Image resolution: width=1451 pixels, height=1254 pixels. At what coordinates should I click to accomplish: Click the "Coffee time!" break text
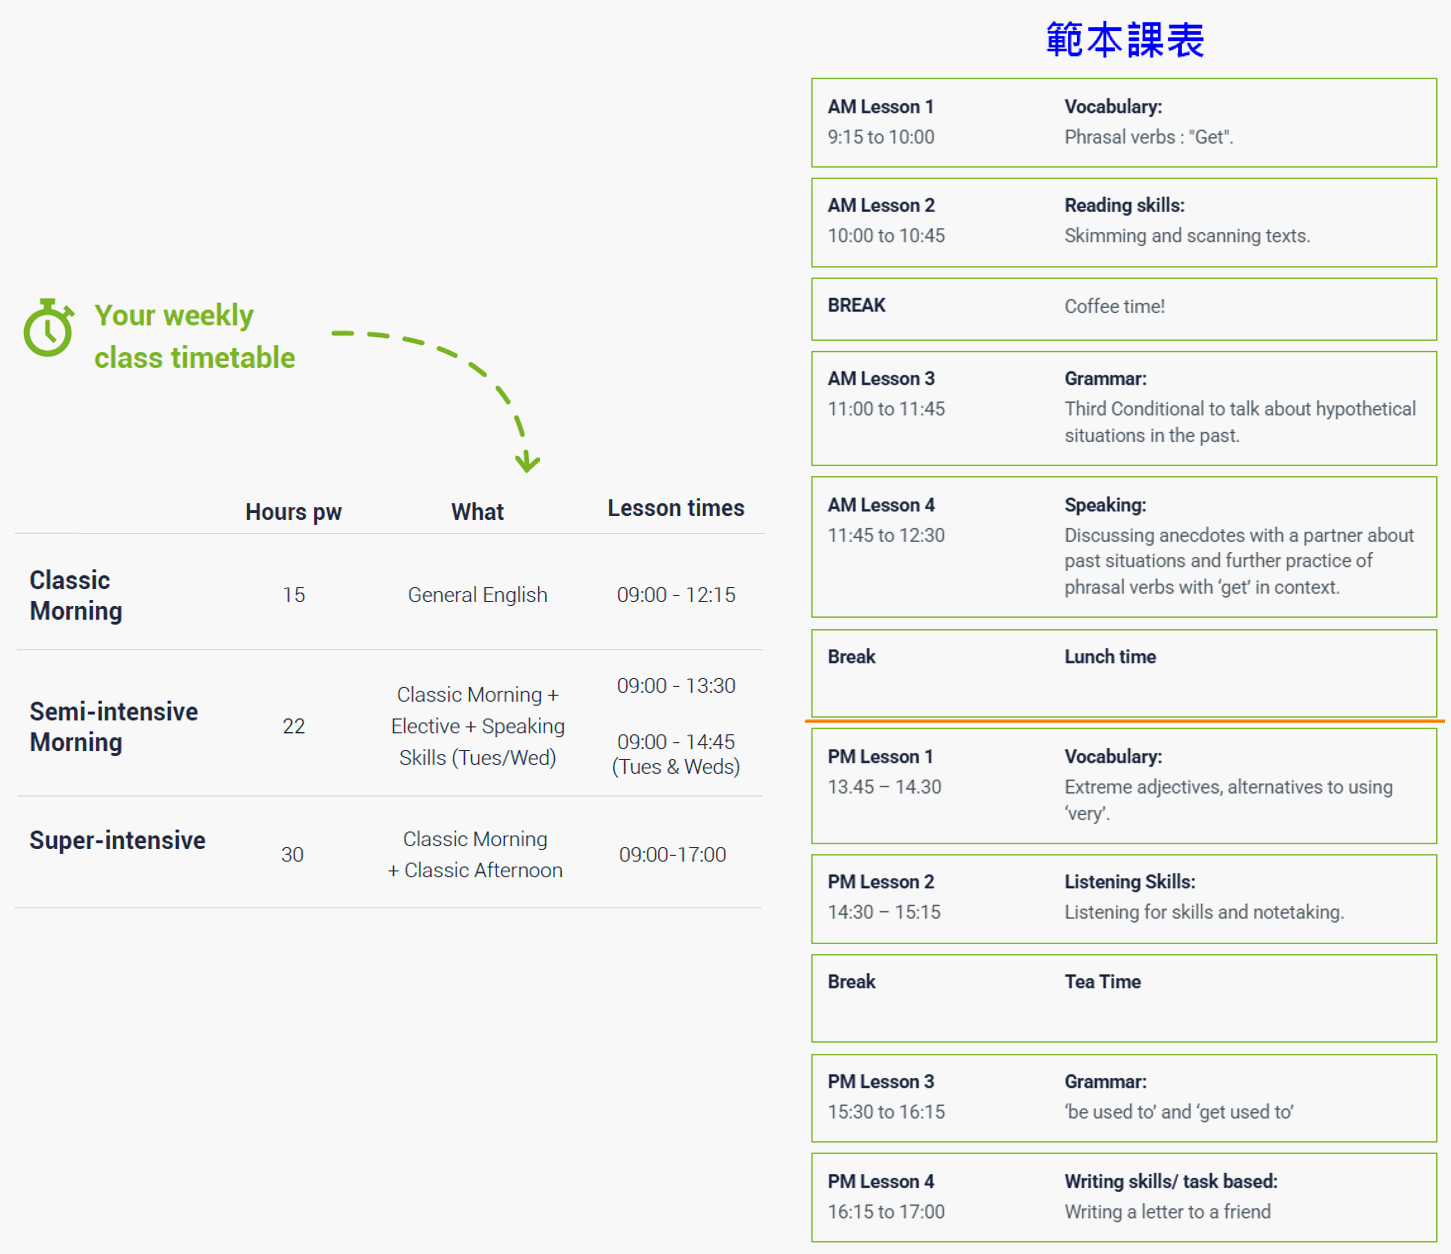coord(1114,306)
